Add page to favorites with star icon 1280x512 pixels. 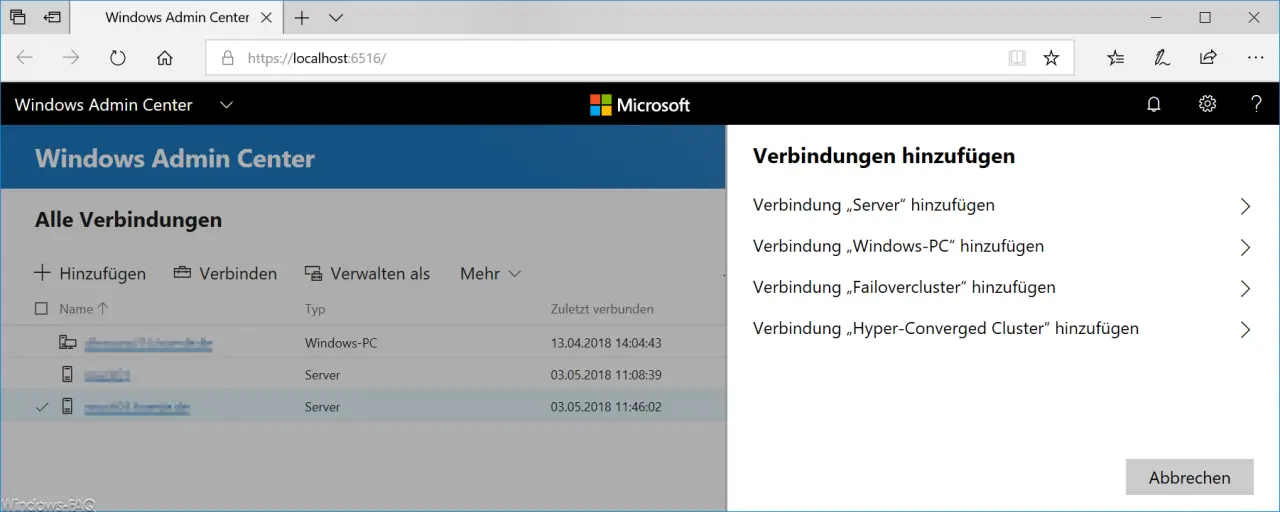coord(1051,58)
